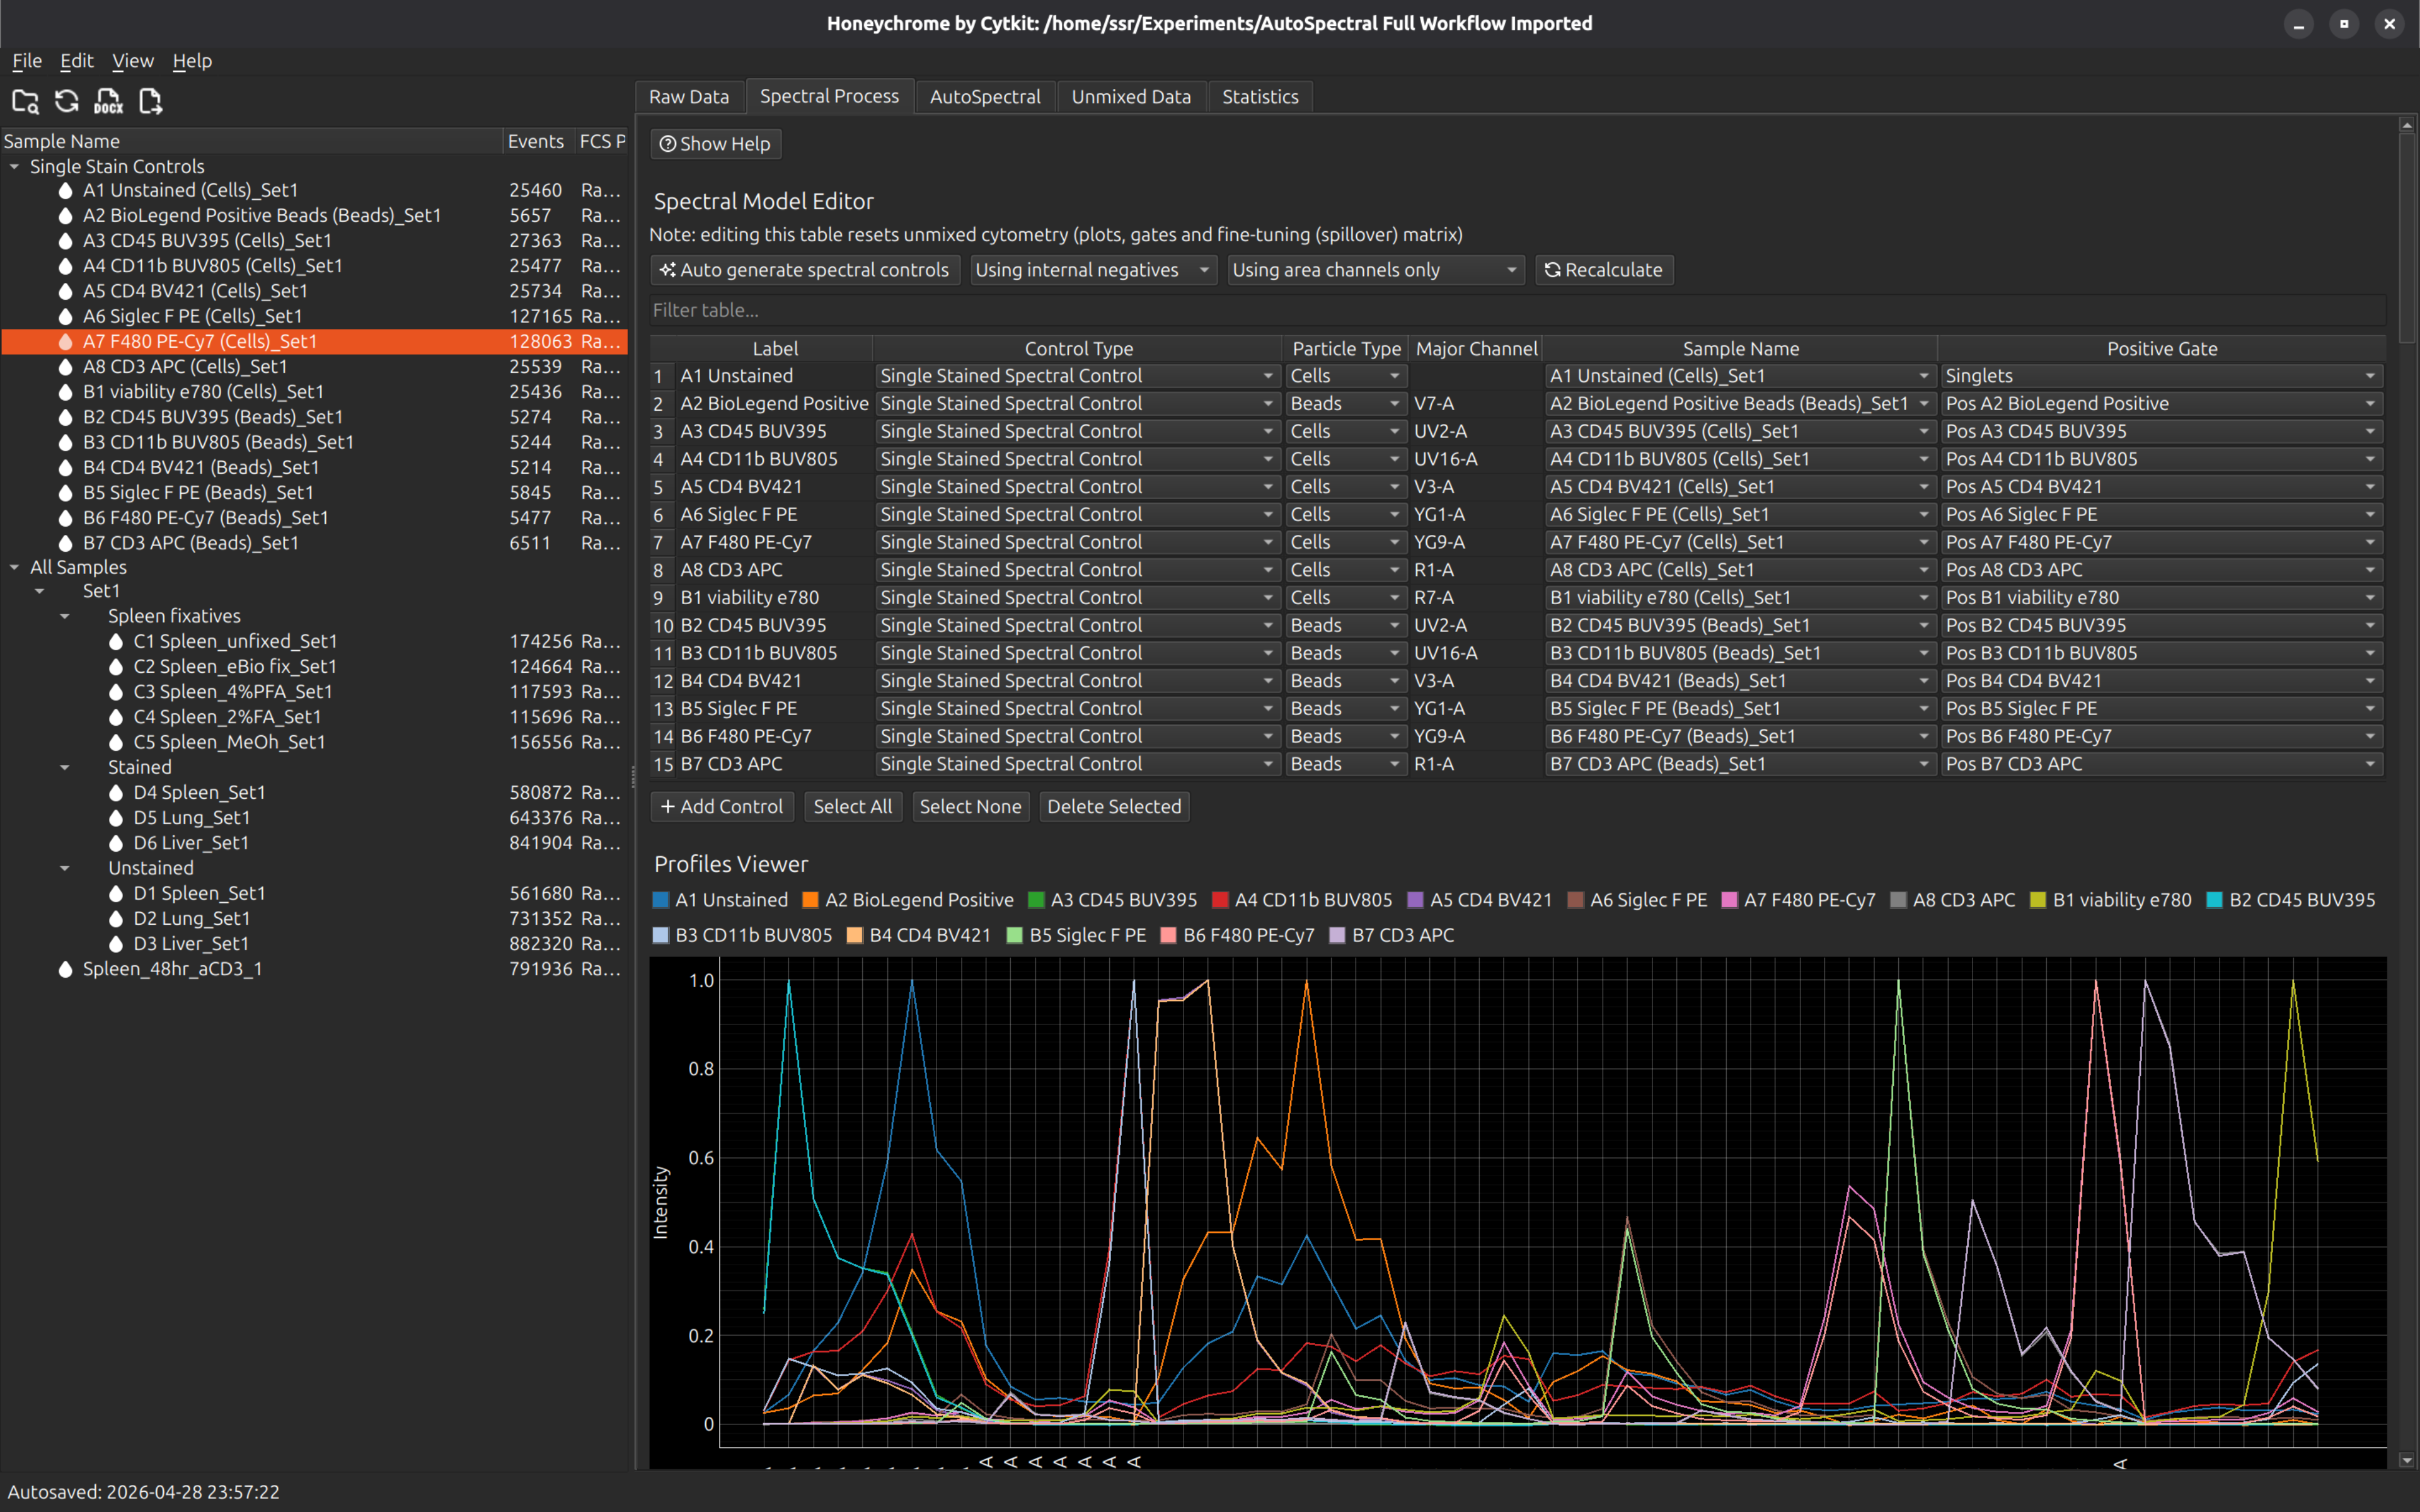Screen dimensions: 2420x1512
Task: Click droplet icon beside D3 Liver_Set1
Action: (116, 943)
